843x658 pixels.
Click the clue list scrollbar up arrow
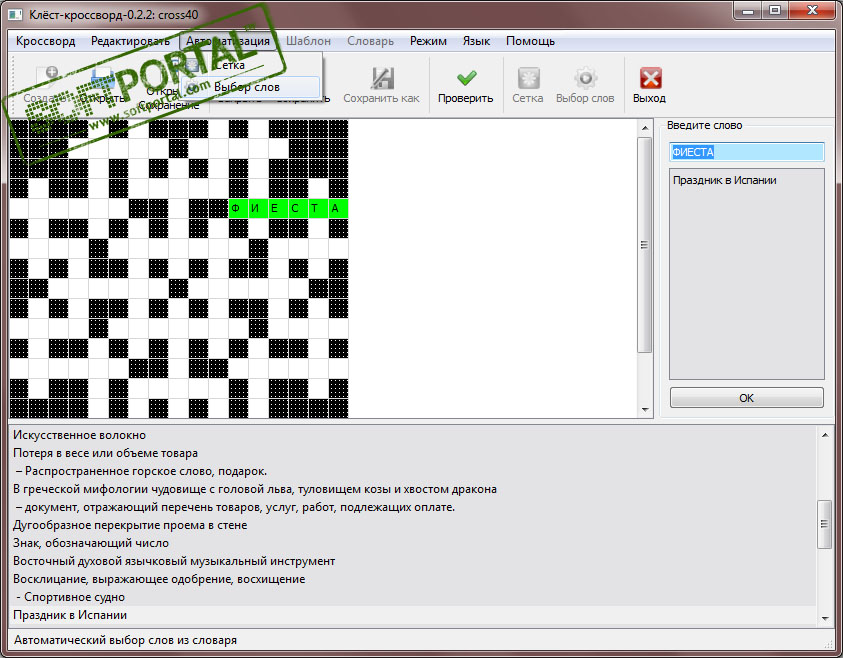tap(825, 434)
